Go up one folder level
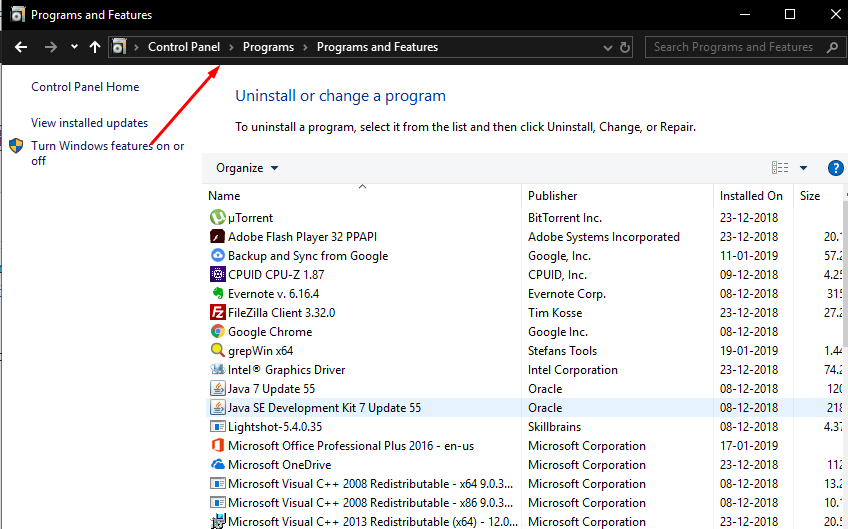This screenshot has width=848, height=529. pyautogui.click(x=95, y=47)
